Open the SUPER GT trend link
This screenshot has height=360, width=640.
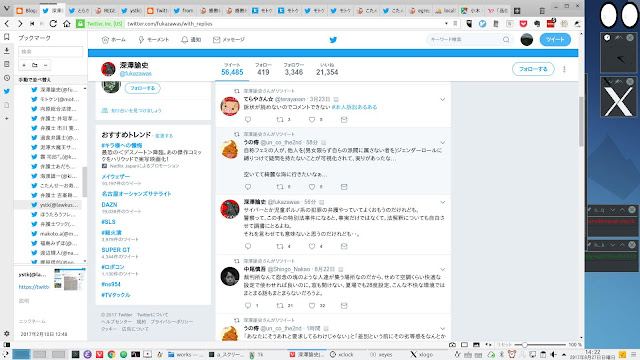[116, 250]
